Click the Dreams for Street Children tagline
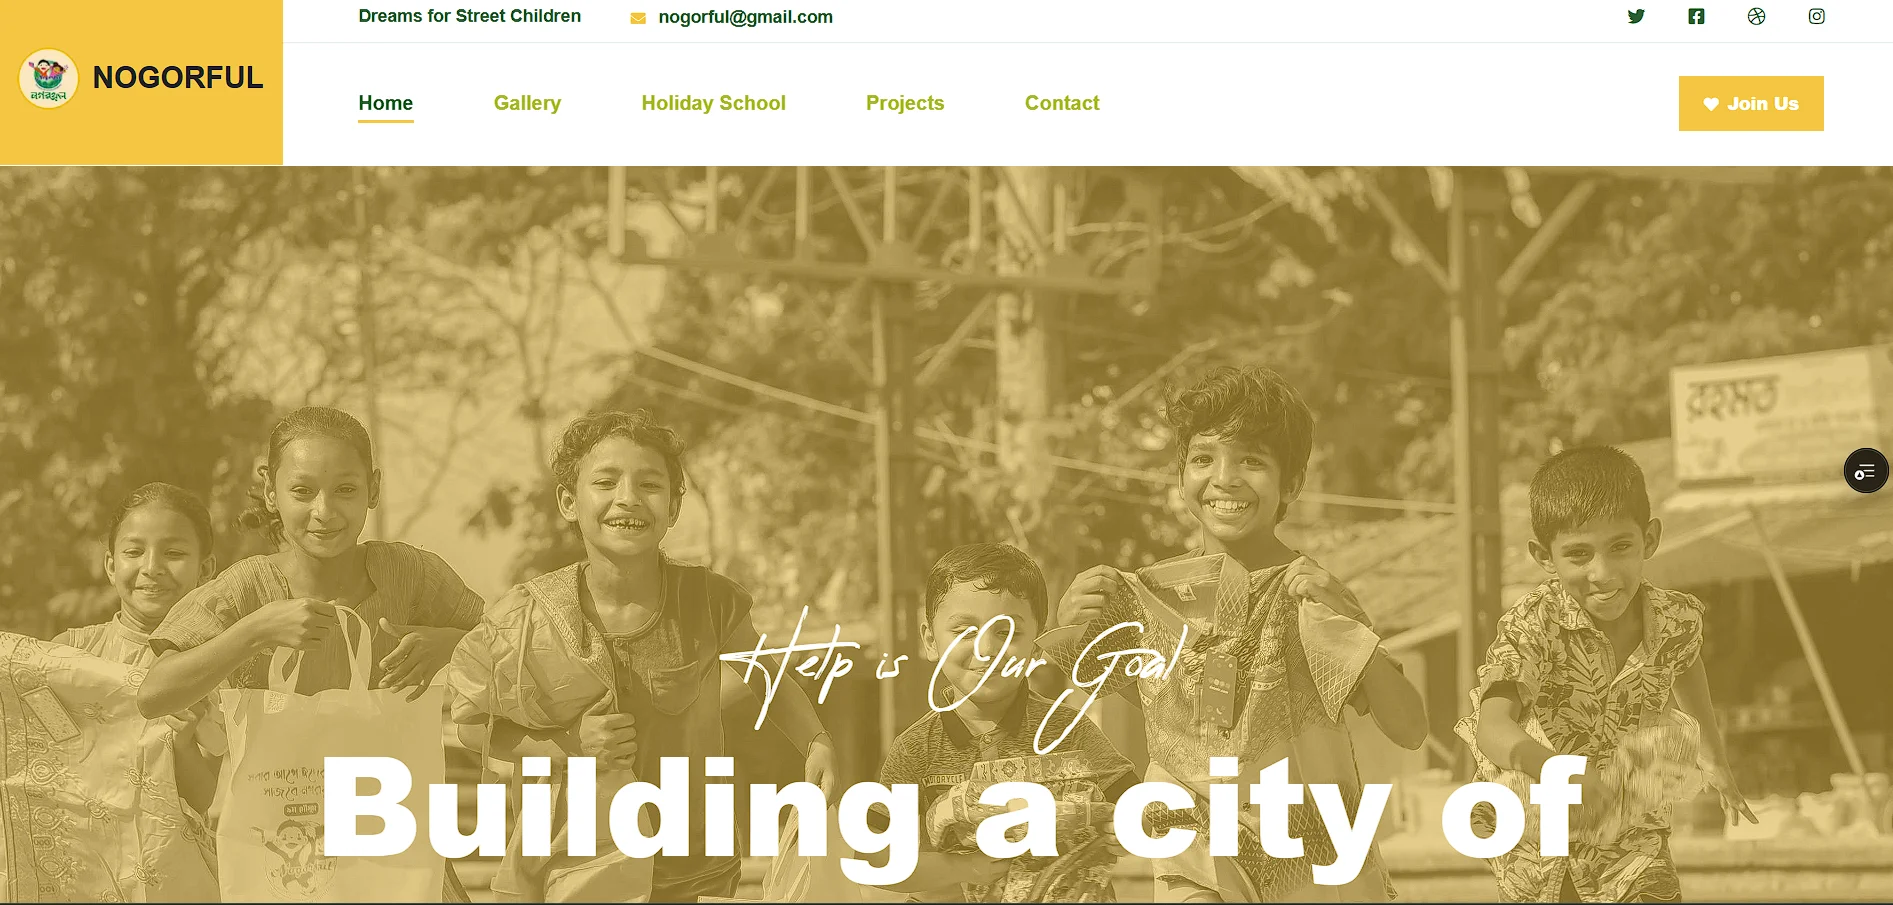The width and height of the screenshot is (1893, 905). (x=470, y=16)
